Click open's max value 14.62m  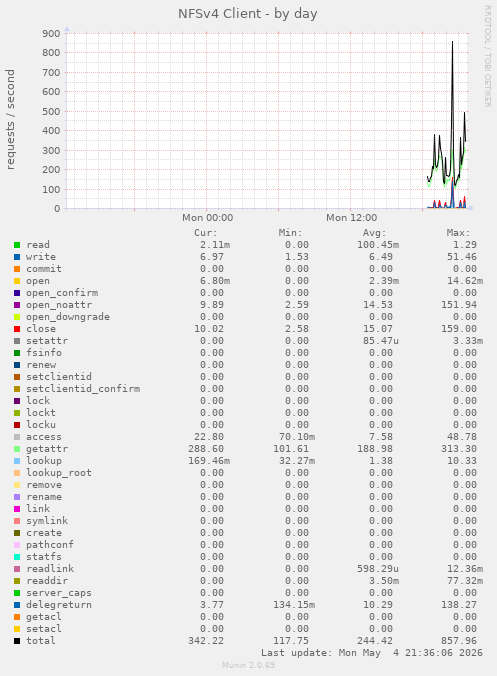[465, 281]
